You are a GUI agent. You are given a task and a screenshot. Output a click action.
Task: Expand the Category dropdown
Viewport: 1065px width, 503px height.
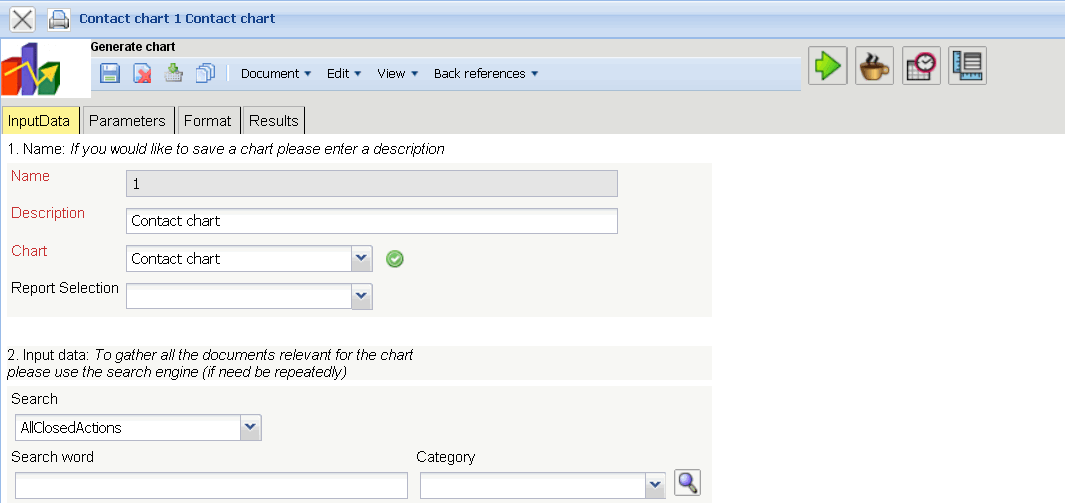point(655,486)
